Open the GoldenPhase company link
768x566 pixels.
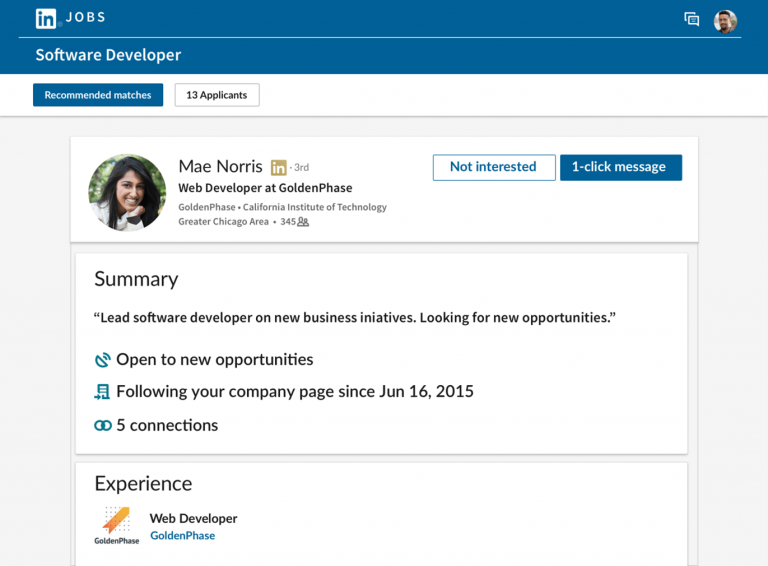pos(182,536)
